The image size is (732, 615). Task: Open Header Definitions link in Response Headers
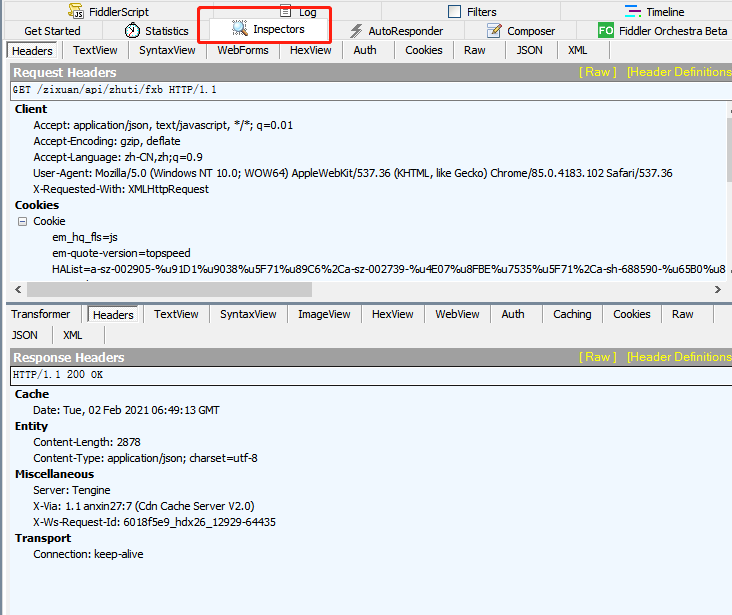point(679,357)
